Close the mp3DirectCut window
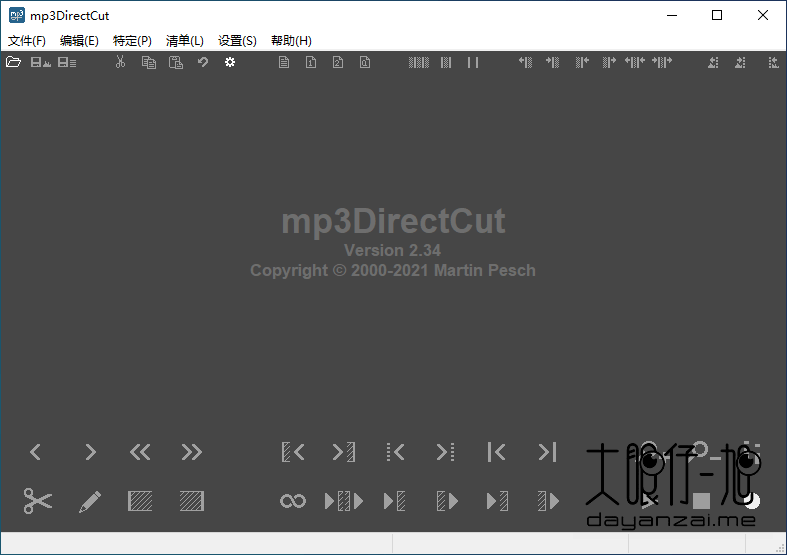The width and height of the screenshot is (787, 555). coord(763,16)
